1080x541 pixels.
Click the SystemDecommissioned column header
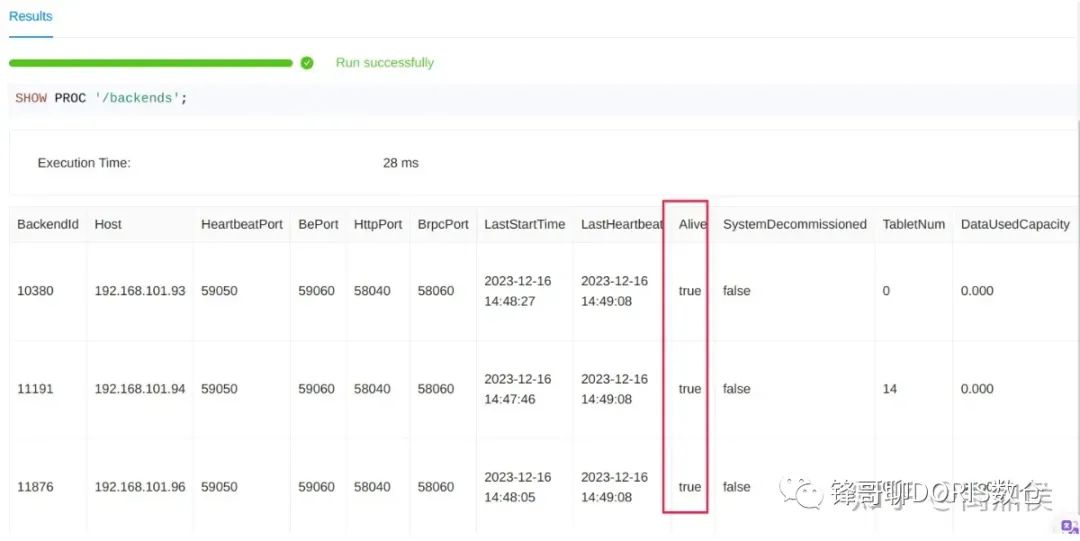click(x=795, y=225)
